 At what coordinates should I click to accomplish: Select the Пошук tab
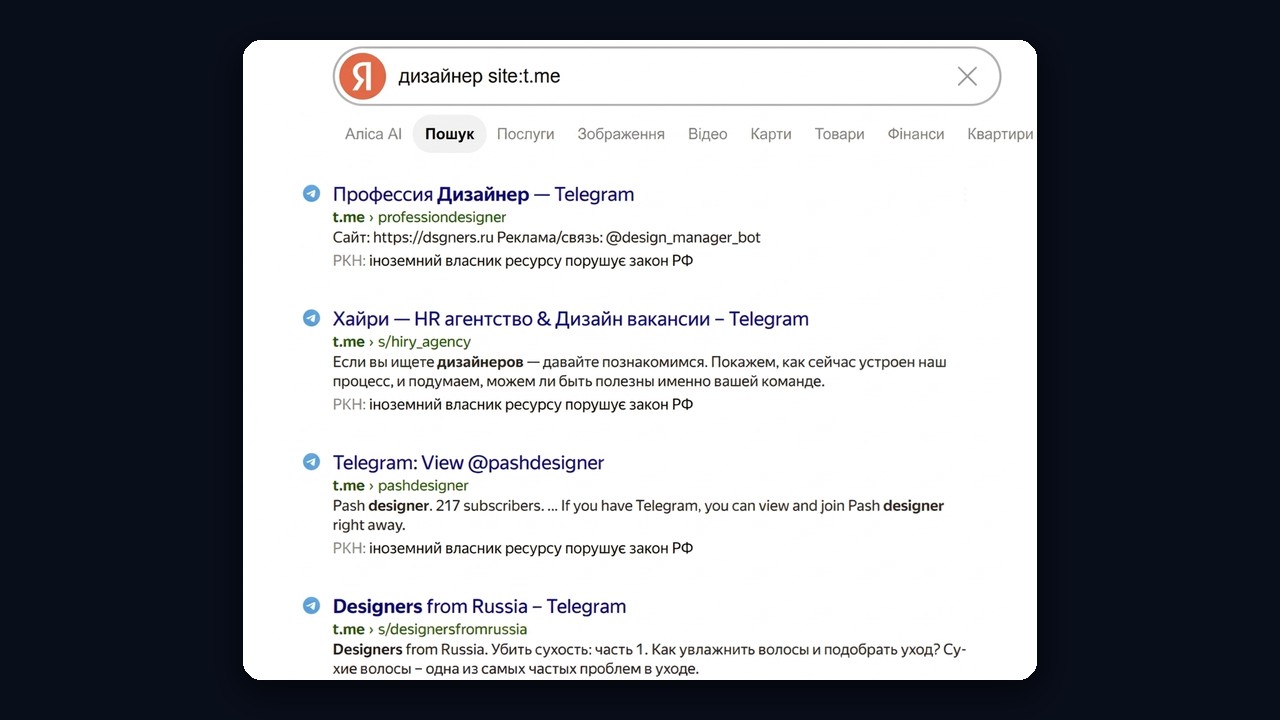[x=449, y=134]
